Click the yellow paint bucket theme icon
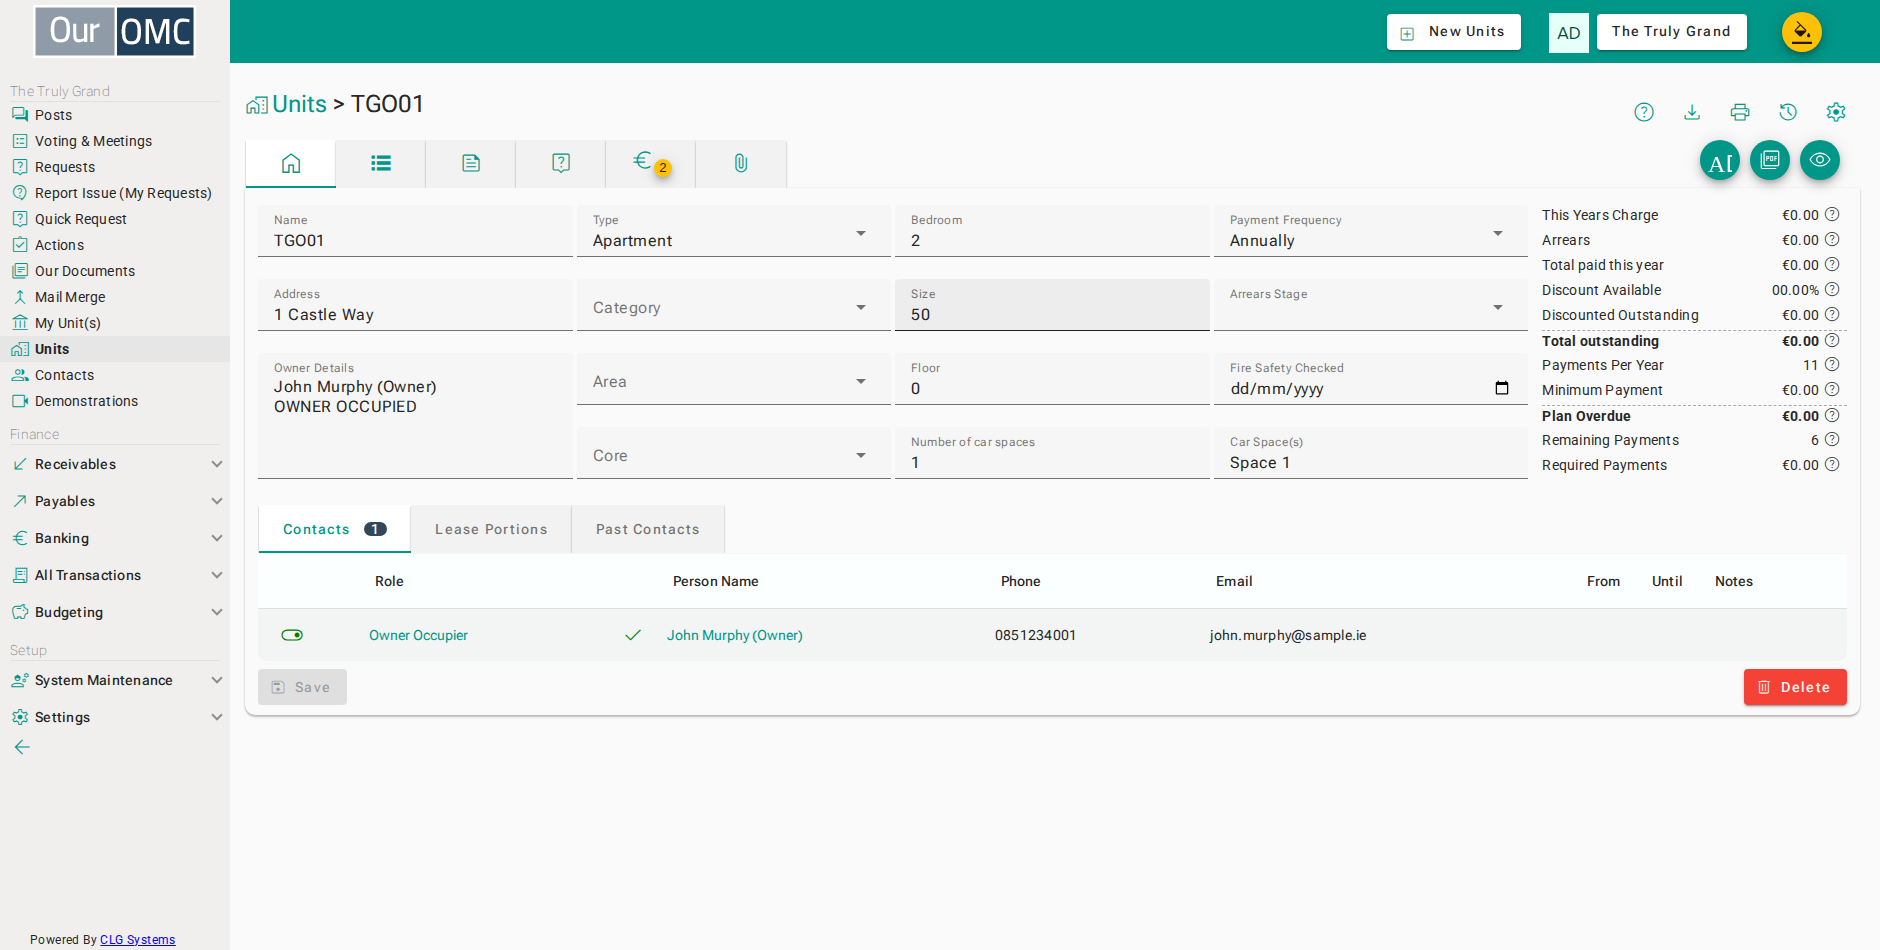The image size is (1880, 950). click(1802, 32)
